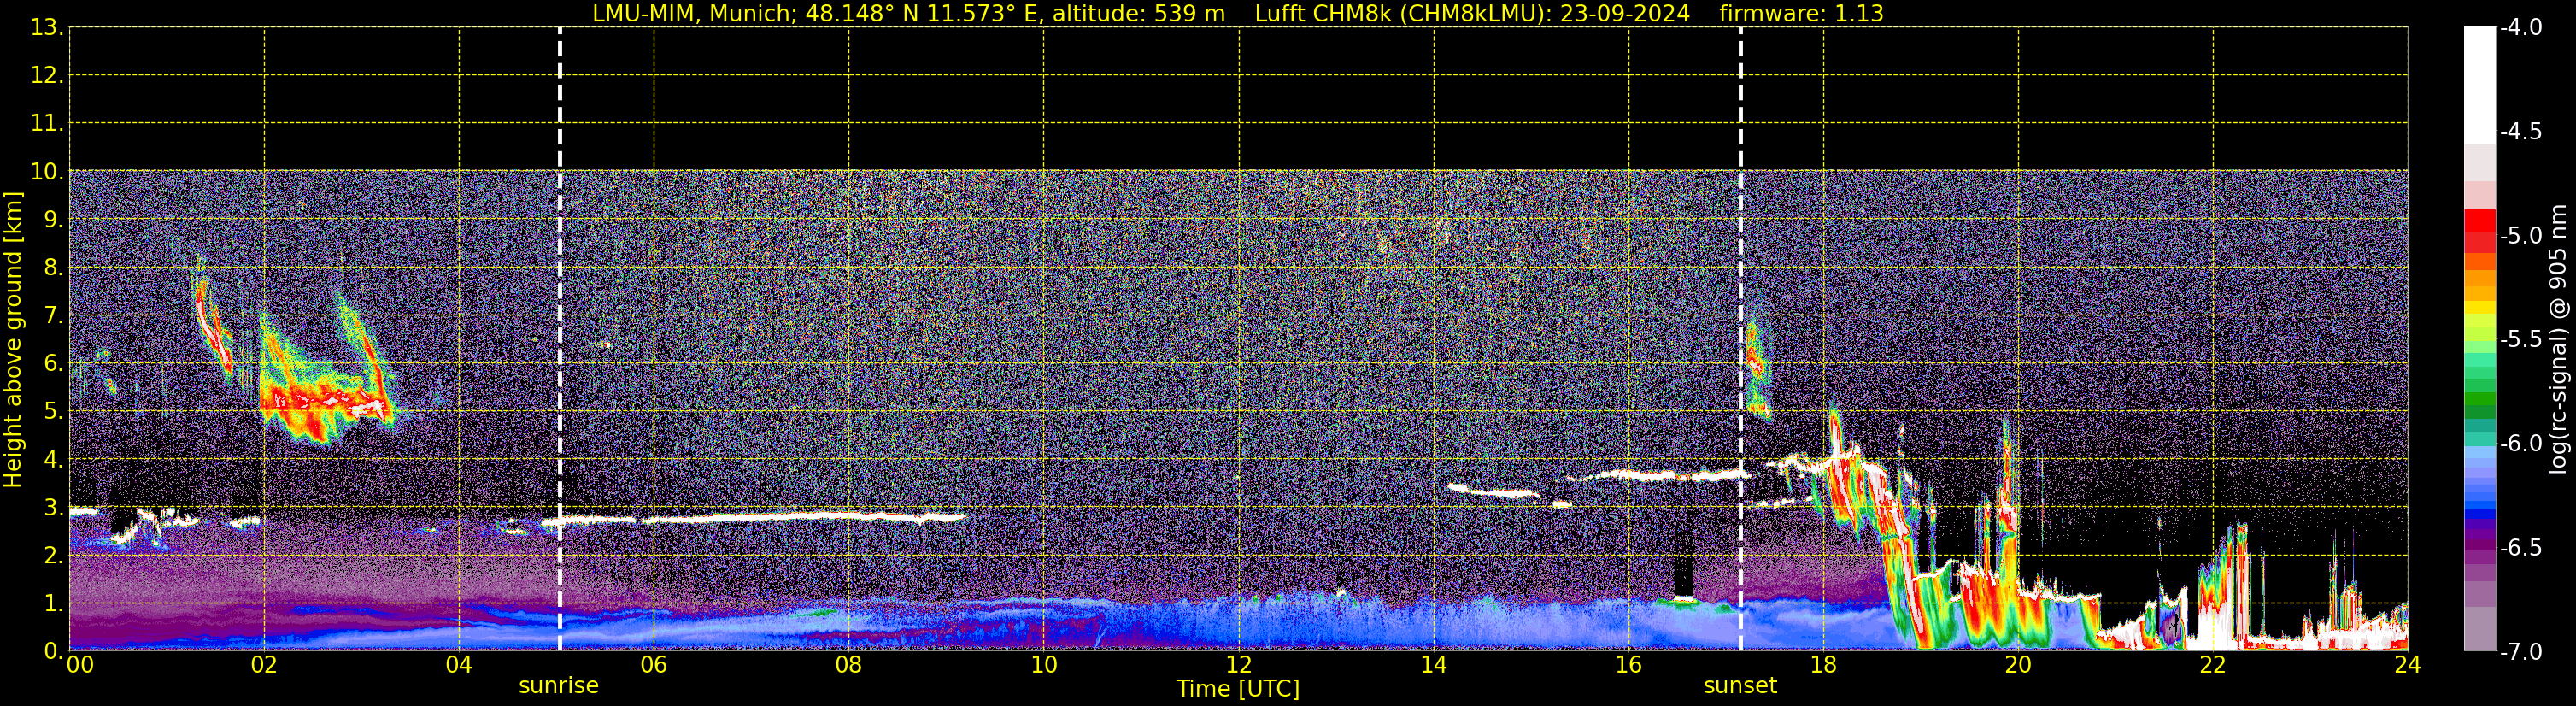Click height tick label '13.'
The height and width of the screenshot is (706, 2576).
46,28
